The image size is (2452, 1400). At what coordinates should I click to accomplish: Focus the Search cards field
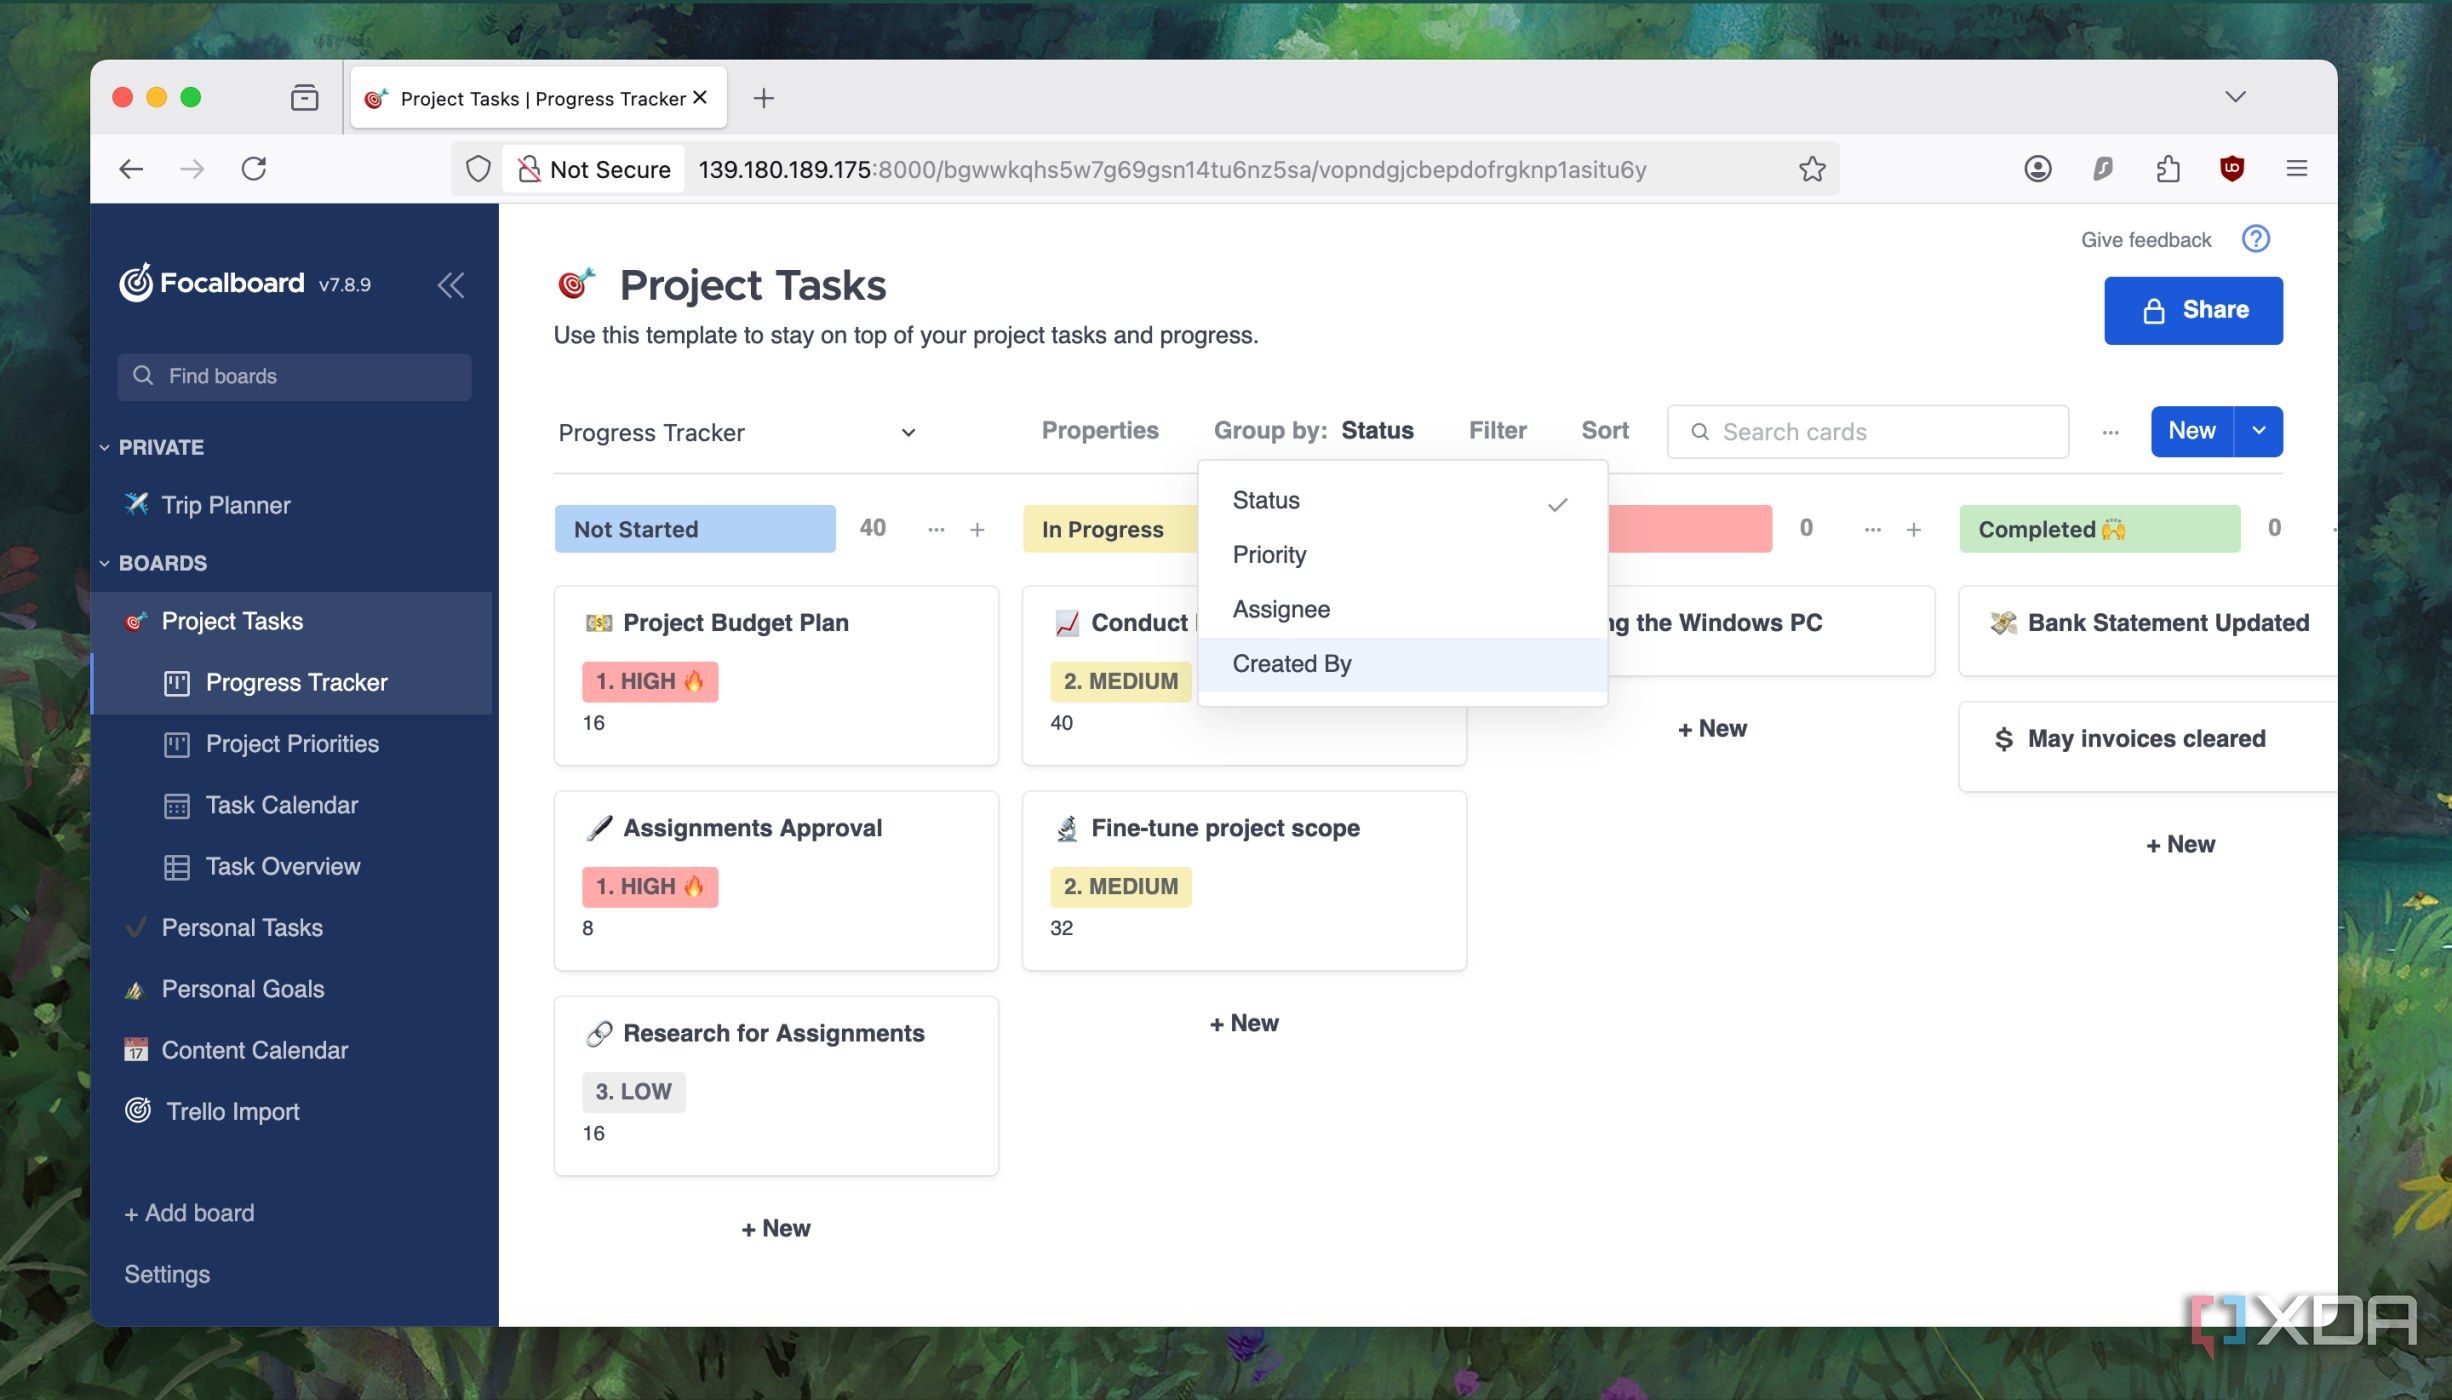click(1867, 432)
